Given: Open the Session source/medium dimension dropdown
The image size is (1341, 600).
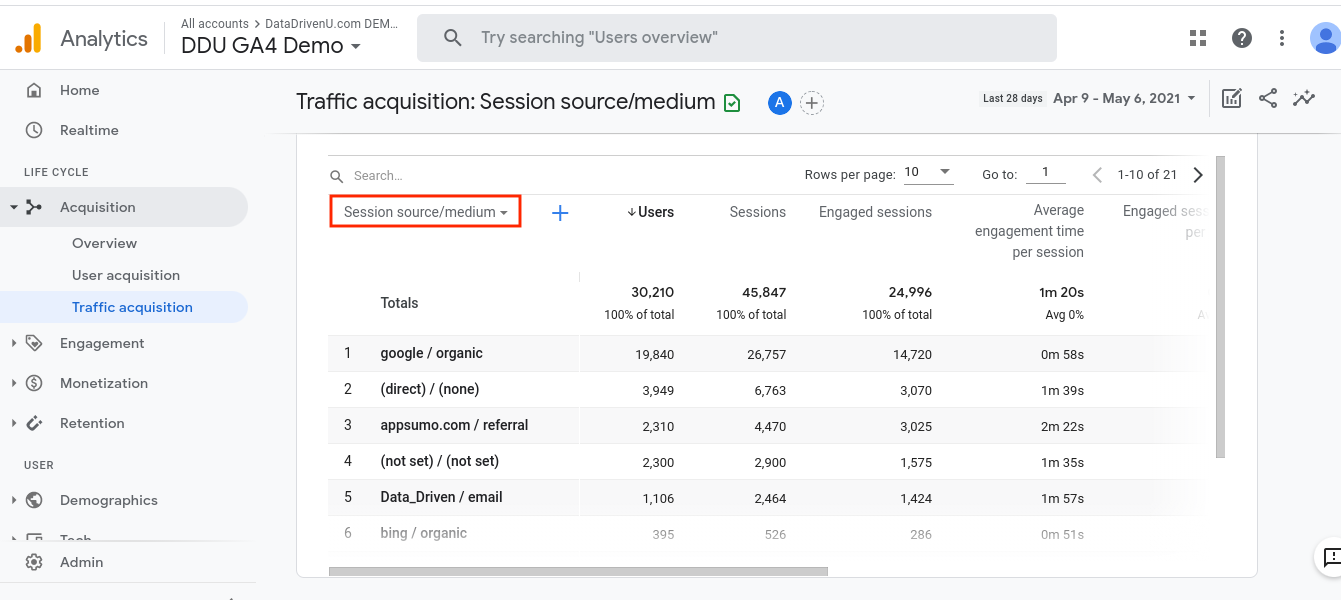Looking at the screenshot, I should [425, 212].
